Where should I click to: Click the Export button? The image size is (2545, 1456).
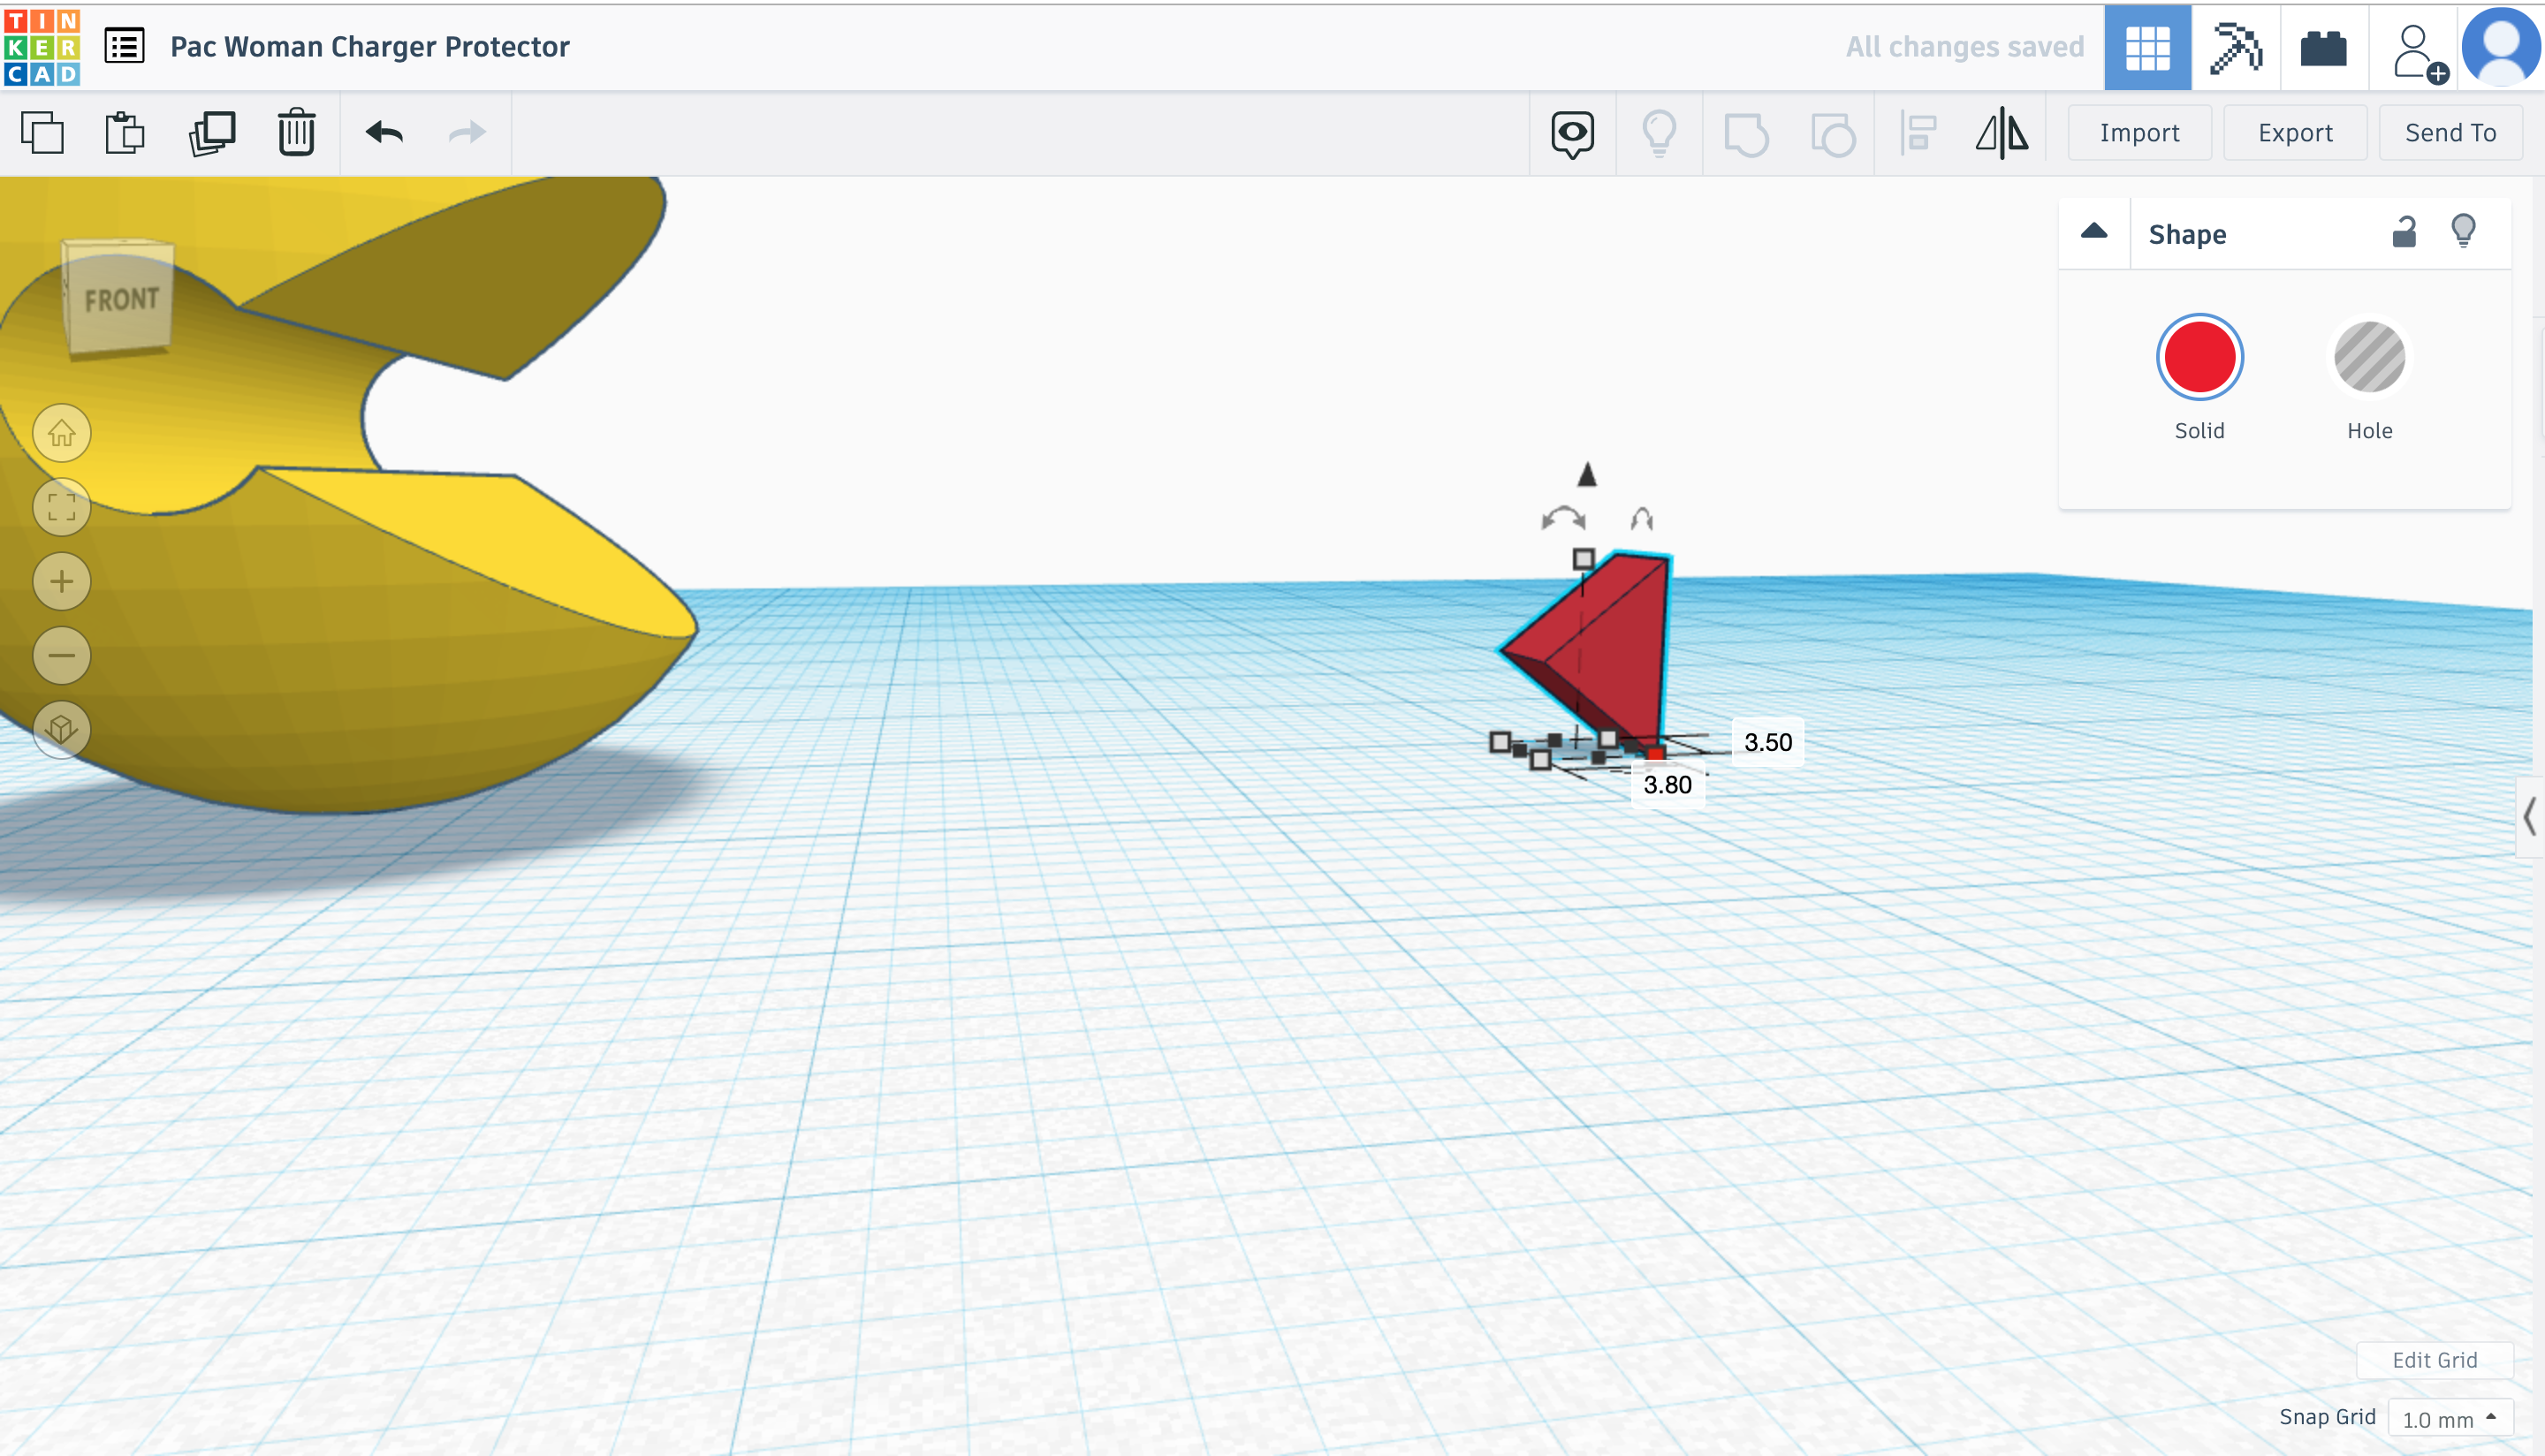point(2295,133)
